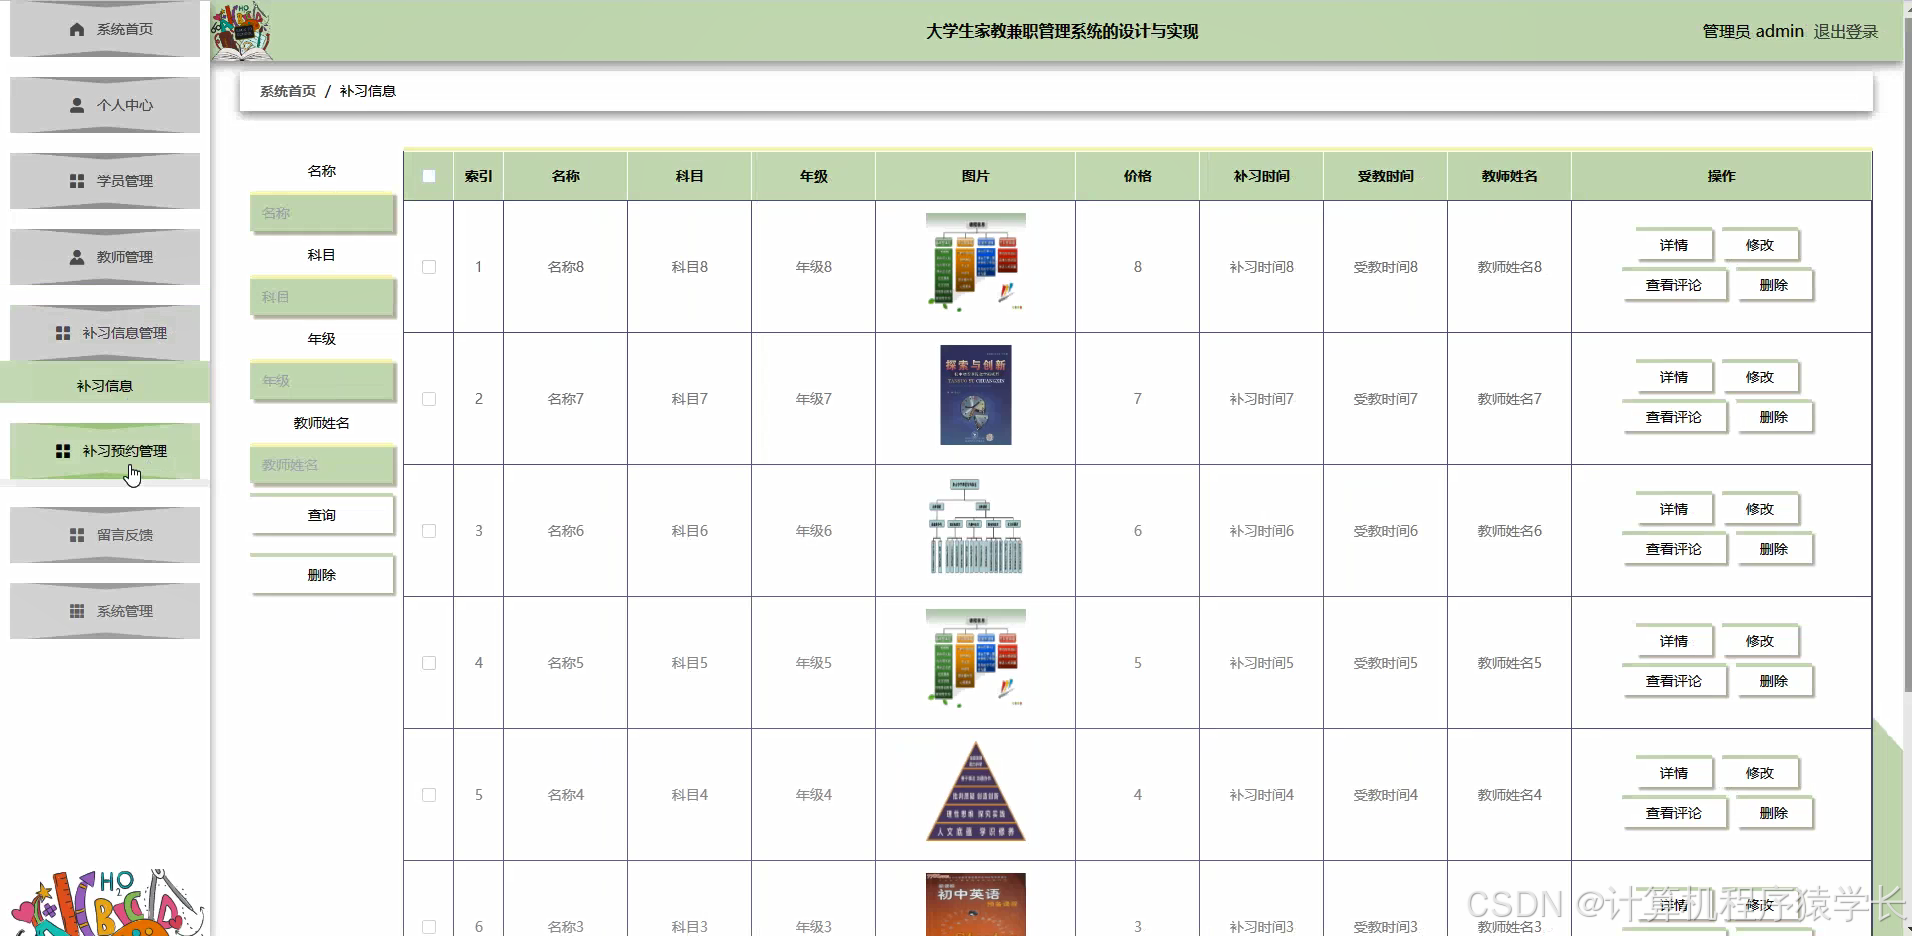Check the checkbox beside 名称6
The width and height of the screenshot is (1912, 936).
point(429,531)
